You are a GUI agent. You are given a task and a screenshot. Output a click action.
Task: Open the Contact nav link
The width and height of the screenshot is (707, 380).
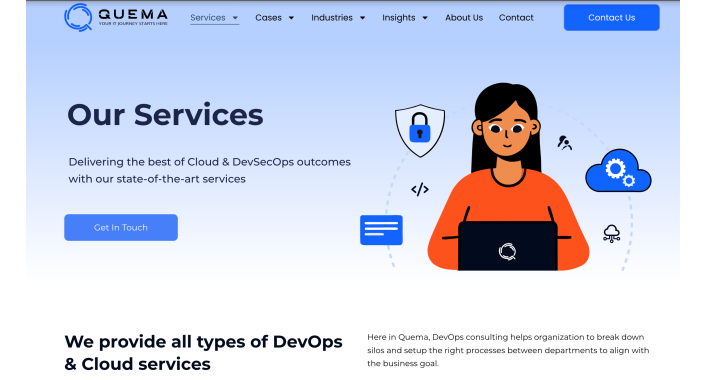pos(516,18)
